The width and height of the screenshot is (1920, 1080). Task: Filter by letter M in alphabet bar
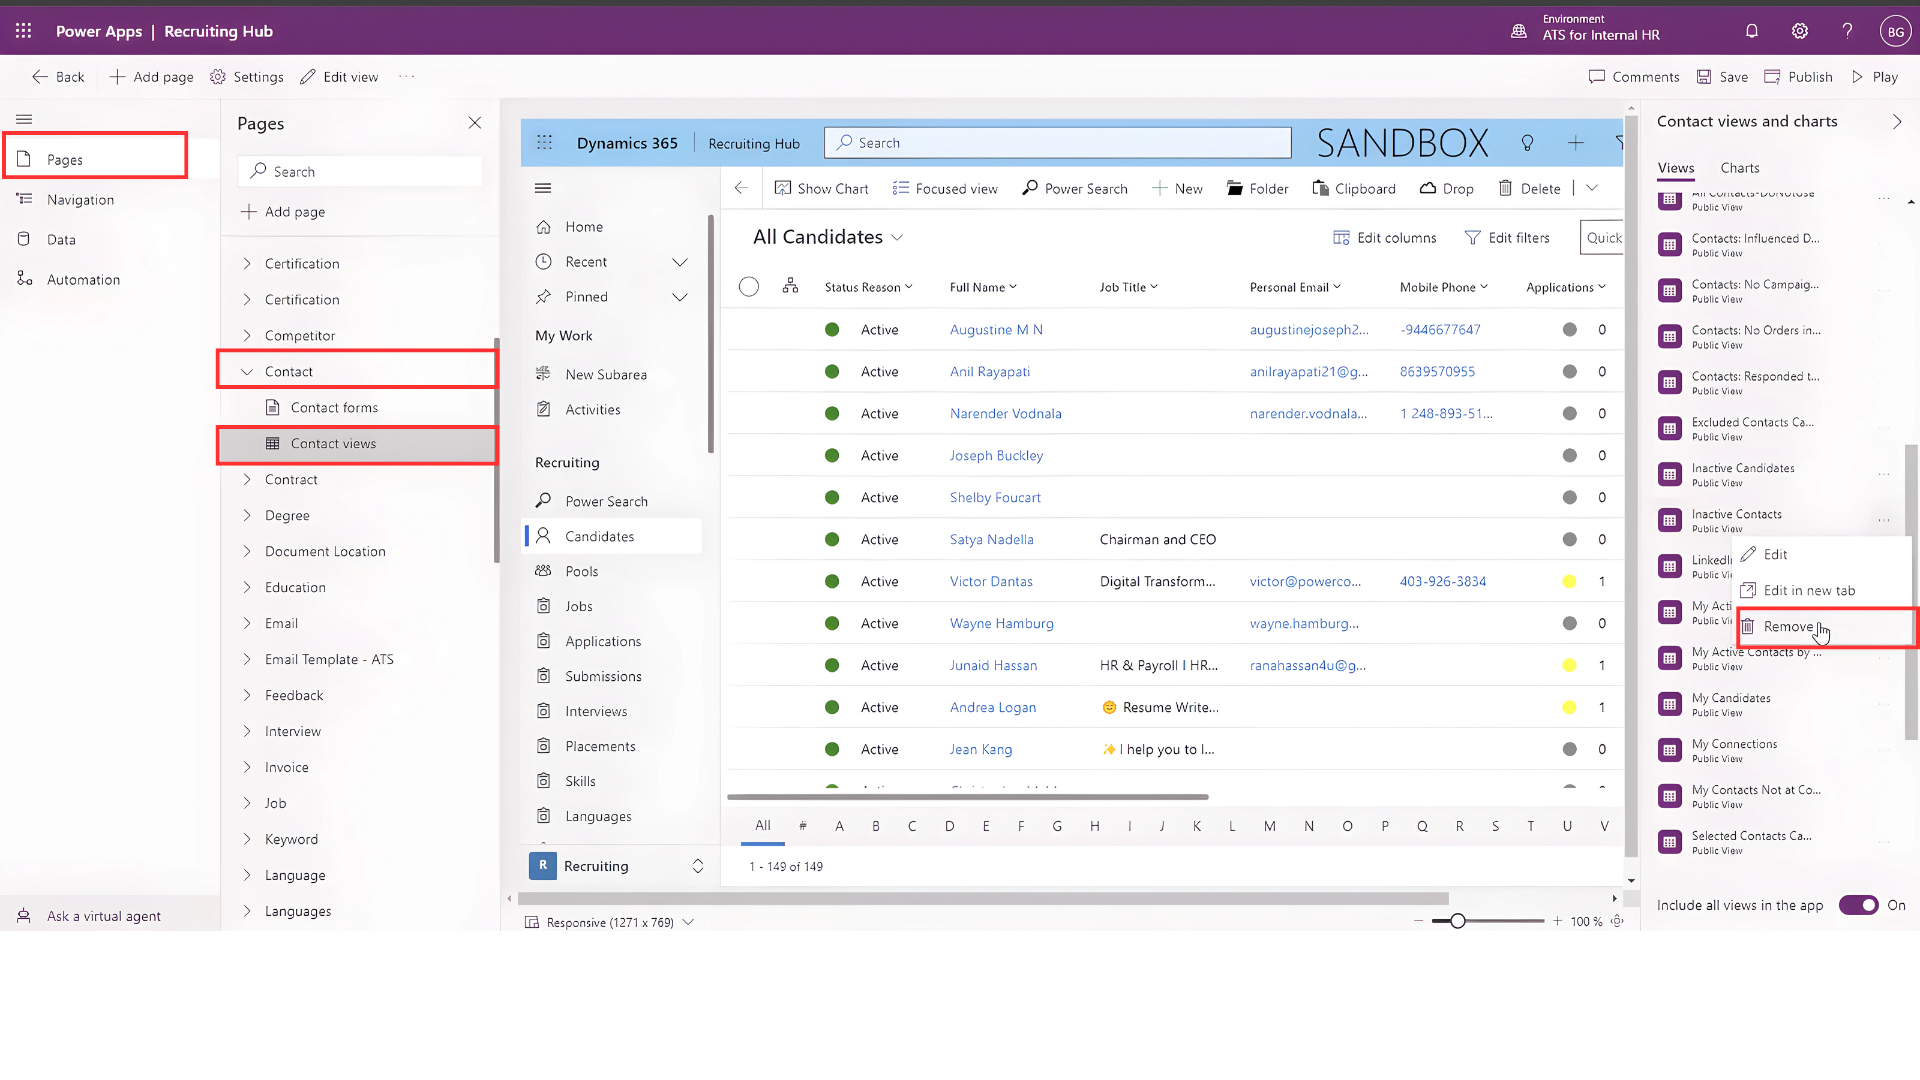coord(1269,826)
